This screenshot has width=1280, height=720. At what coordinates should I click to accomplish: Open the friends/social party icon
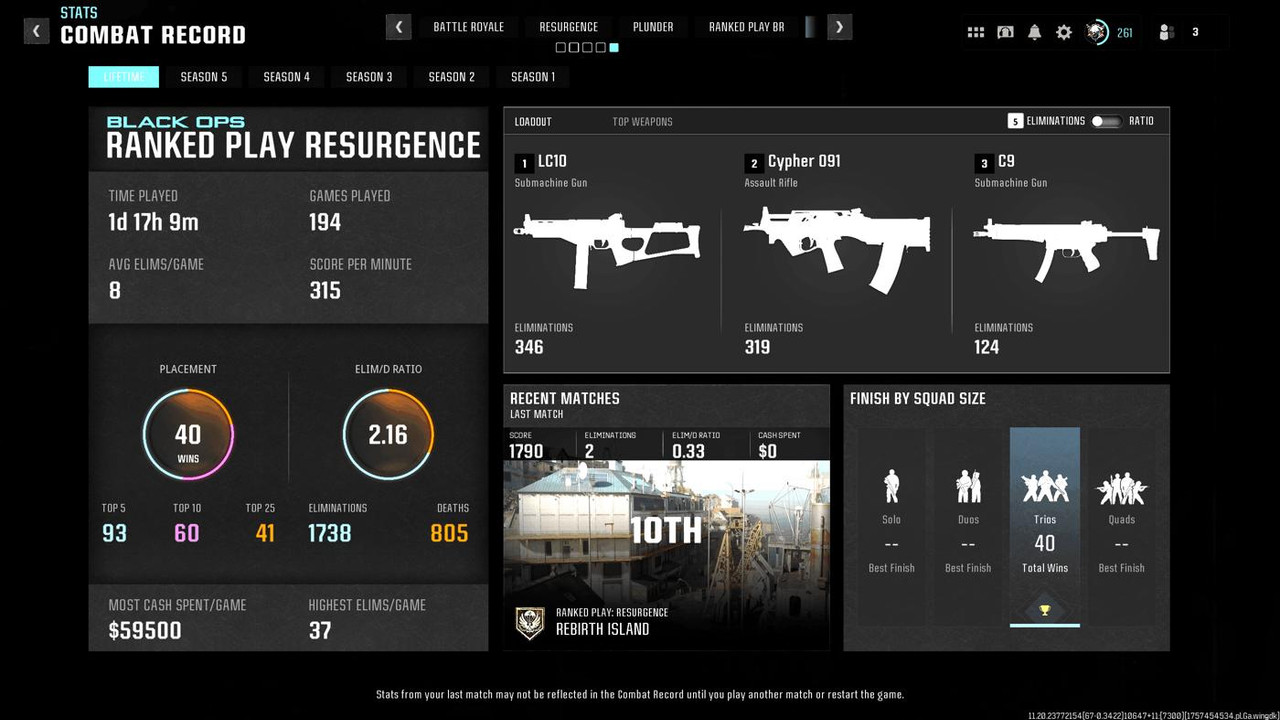tap(1165, 32)
